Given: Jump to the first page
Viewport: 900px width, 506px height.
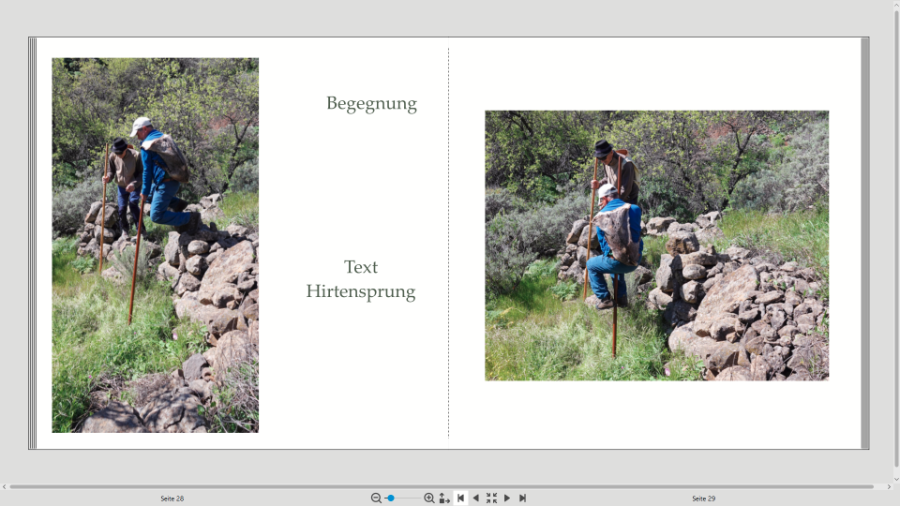Looking at the screenshot, I should click(460, 498).
